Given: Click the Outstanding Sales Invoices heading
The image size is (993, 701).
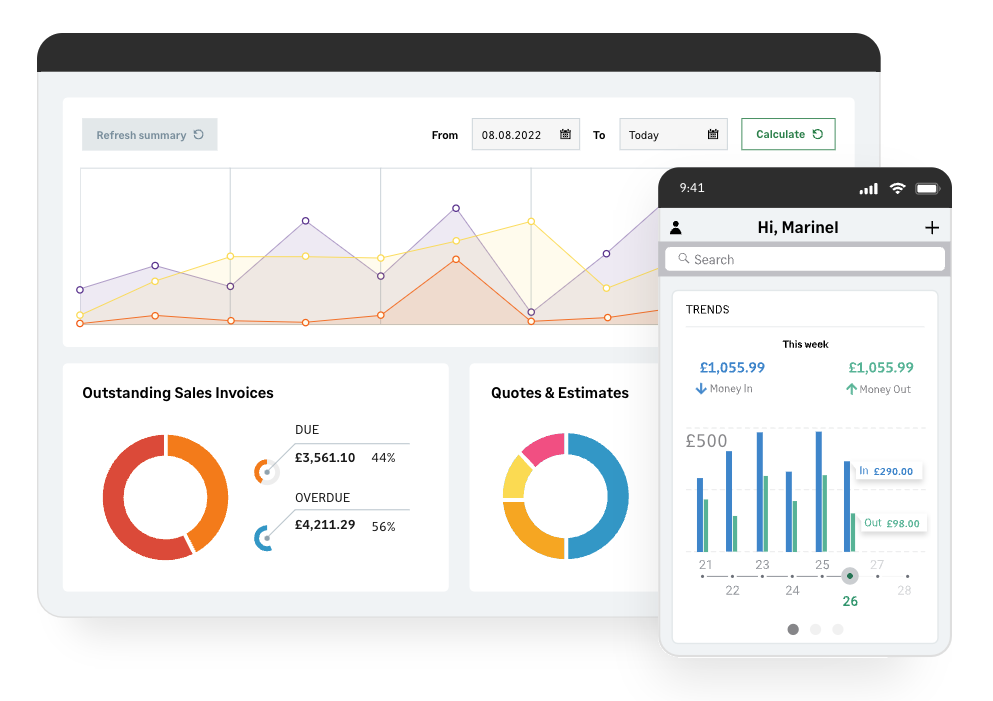Looking at the screenshot, I should pos(178,393).
